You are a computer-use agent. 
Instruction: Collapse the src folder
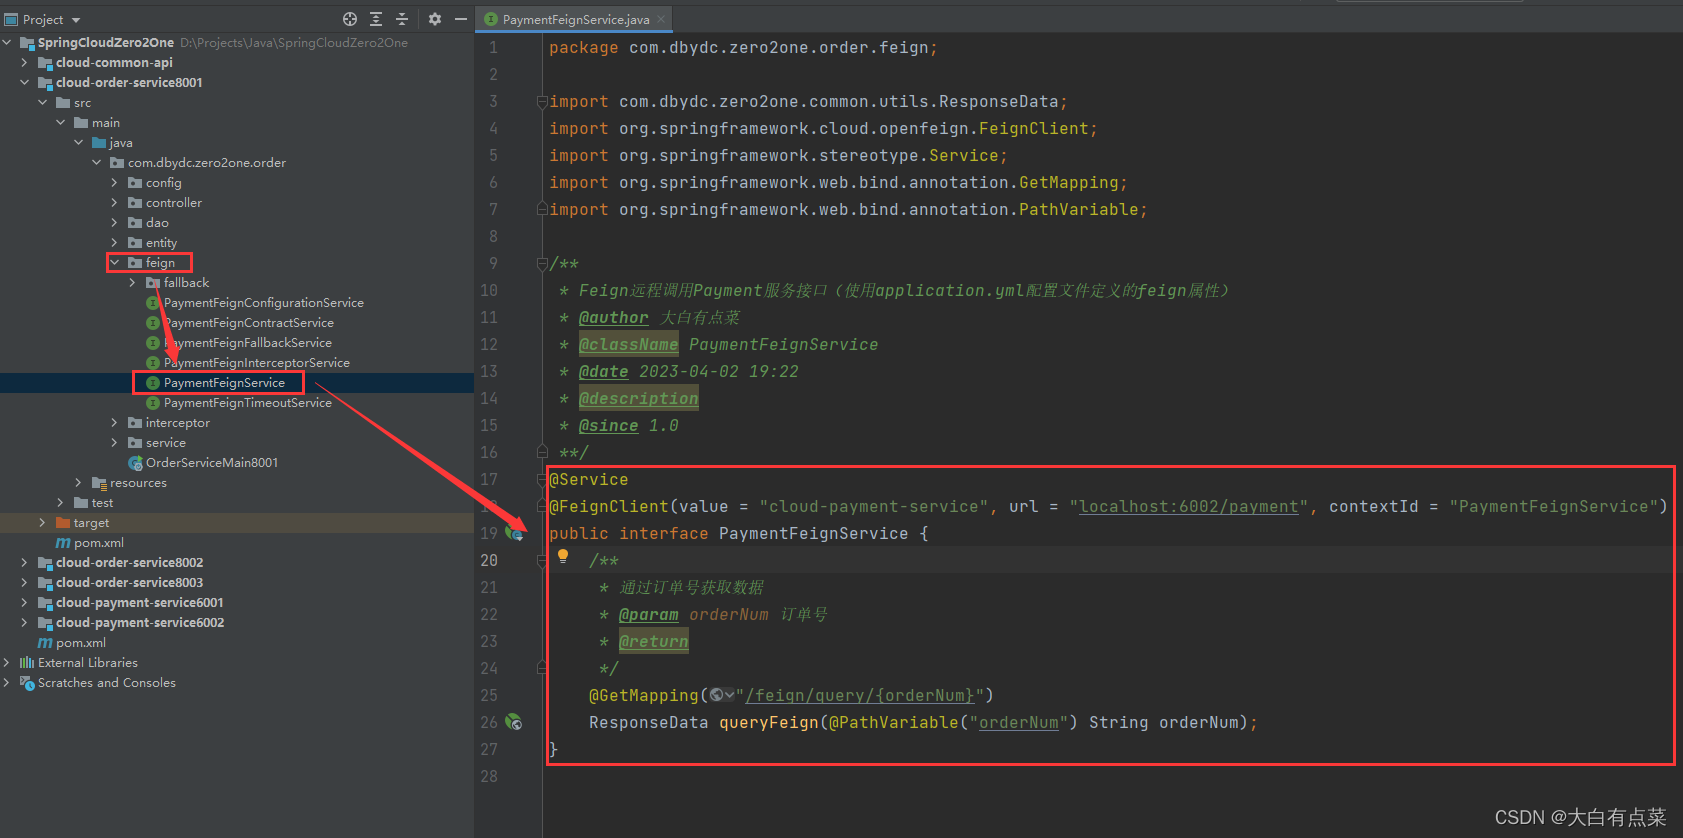coord(43,103)
